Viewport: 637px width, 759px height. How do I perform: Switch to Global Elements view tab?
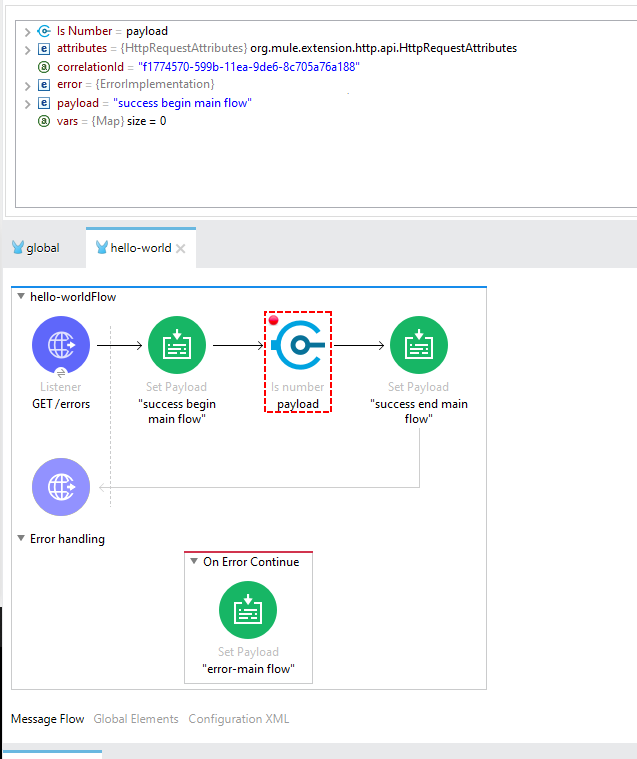pos(136,719)
